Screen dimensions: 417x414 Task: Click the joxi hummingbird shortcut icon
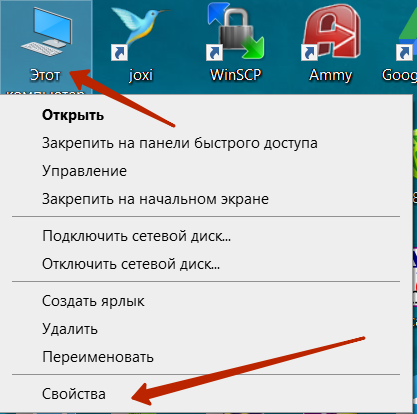[139, 34]
